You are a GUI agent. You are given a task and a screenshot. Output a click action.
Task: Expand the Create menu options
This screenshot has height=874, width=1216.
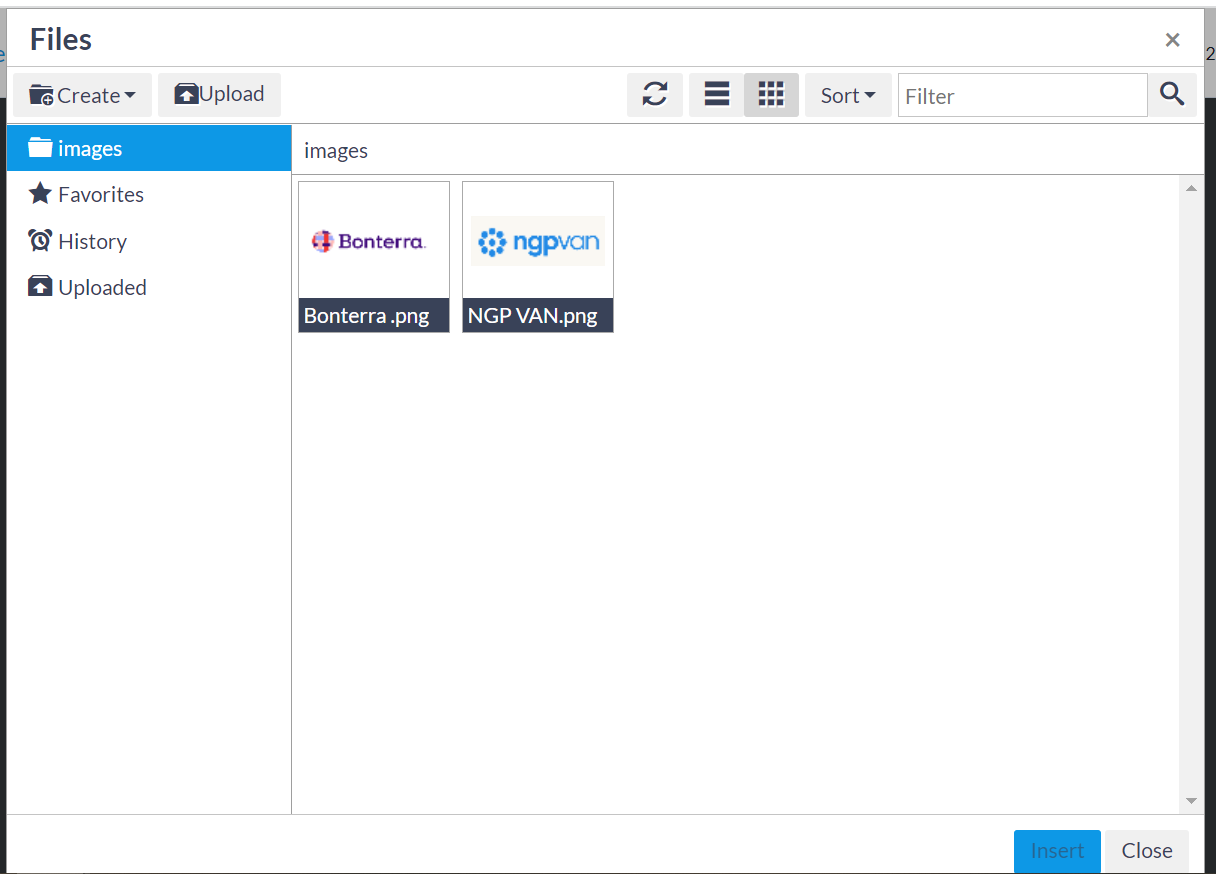[83, 94]
